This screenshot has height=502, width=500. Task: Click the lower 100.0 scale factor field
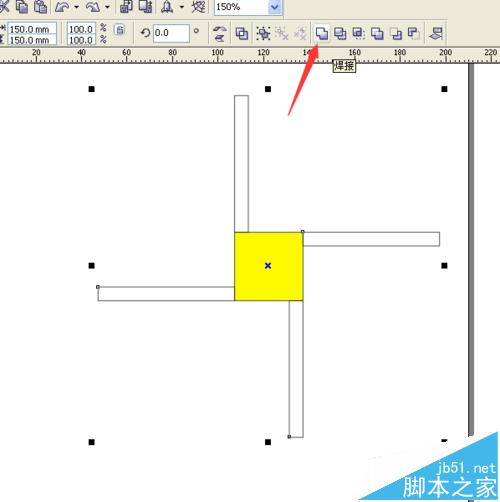coord(81,40)
